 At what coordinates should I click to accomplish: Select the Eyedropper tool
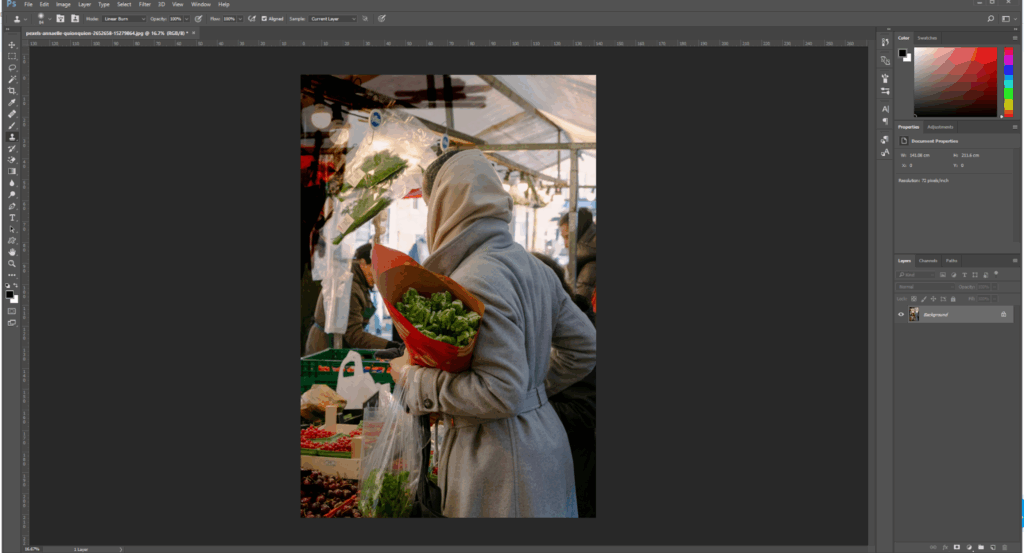coord(12,102)
